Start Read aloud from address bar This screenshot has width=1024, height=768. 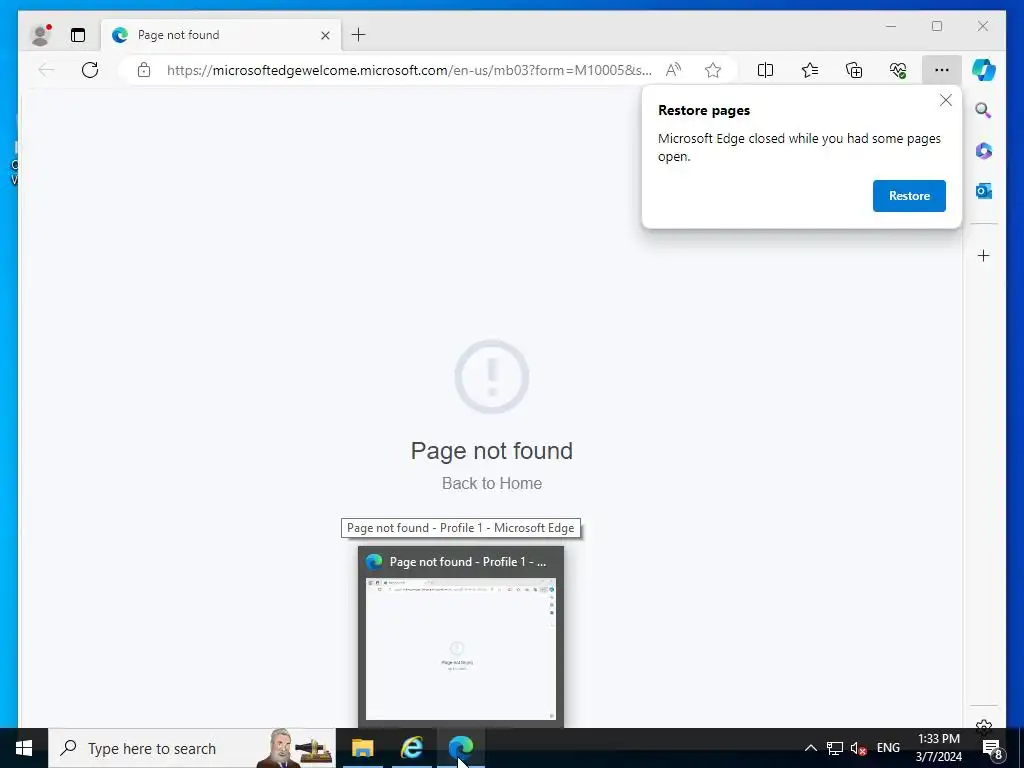point(673,70)
